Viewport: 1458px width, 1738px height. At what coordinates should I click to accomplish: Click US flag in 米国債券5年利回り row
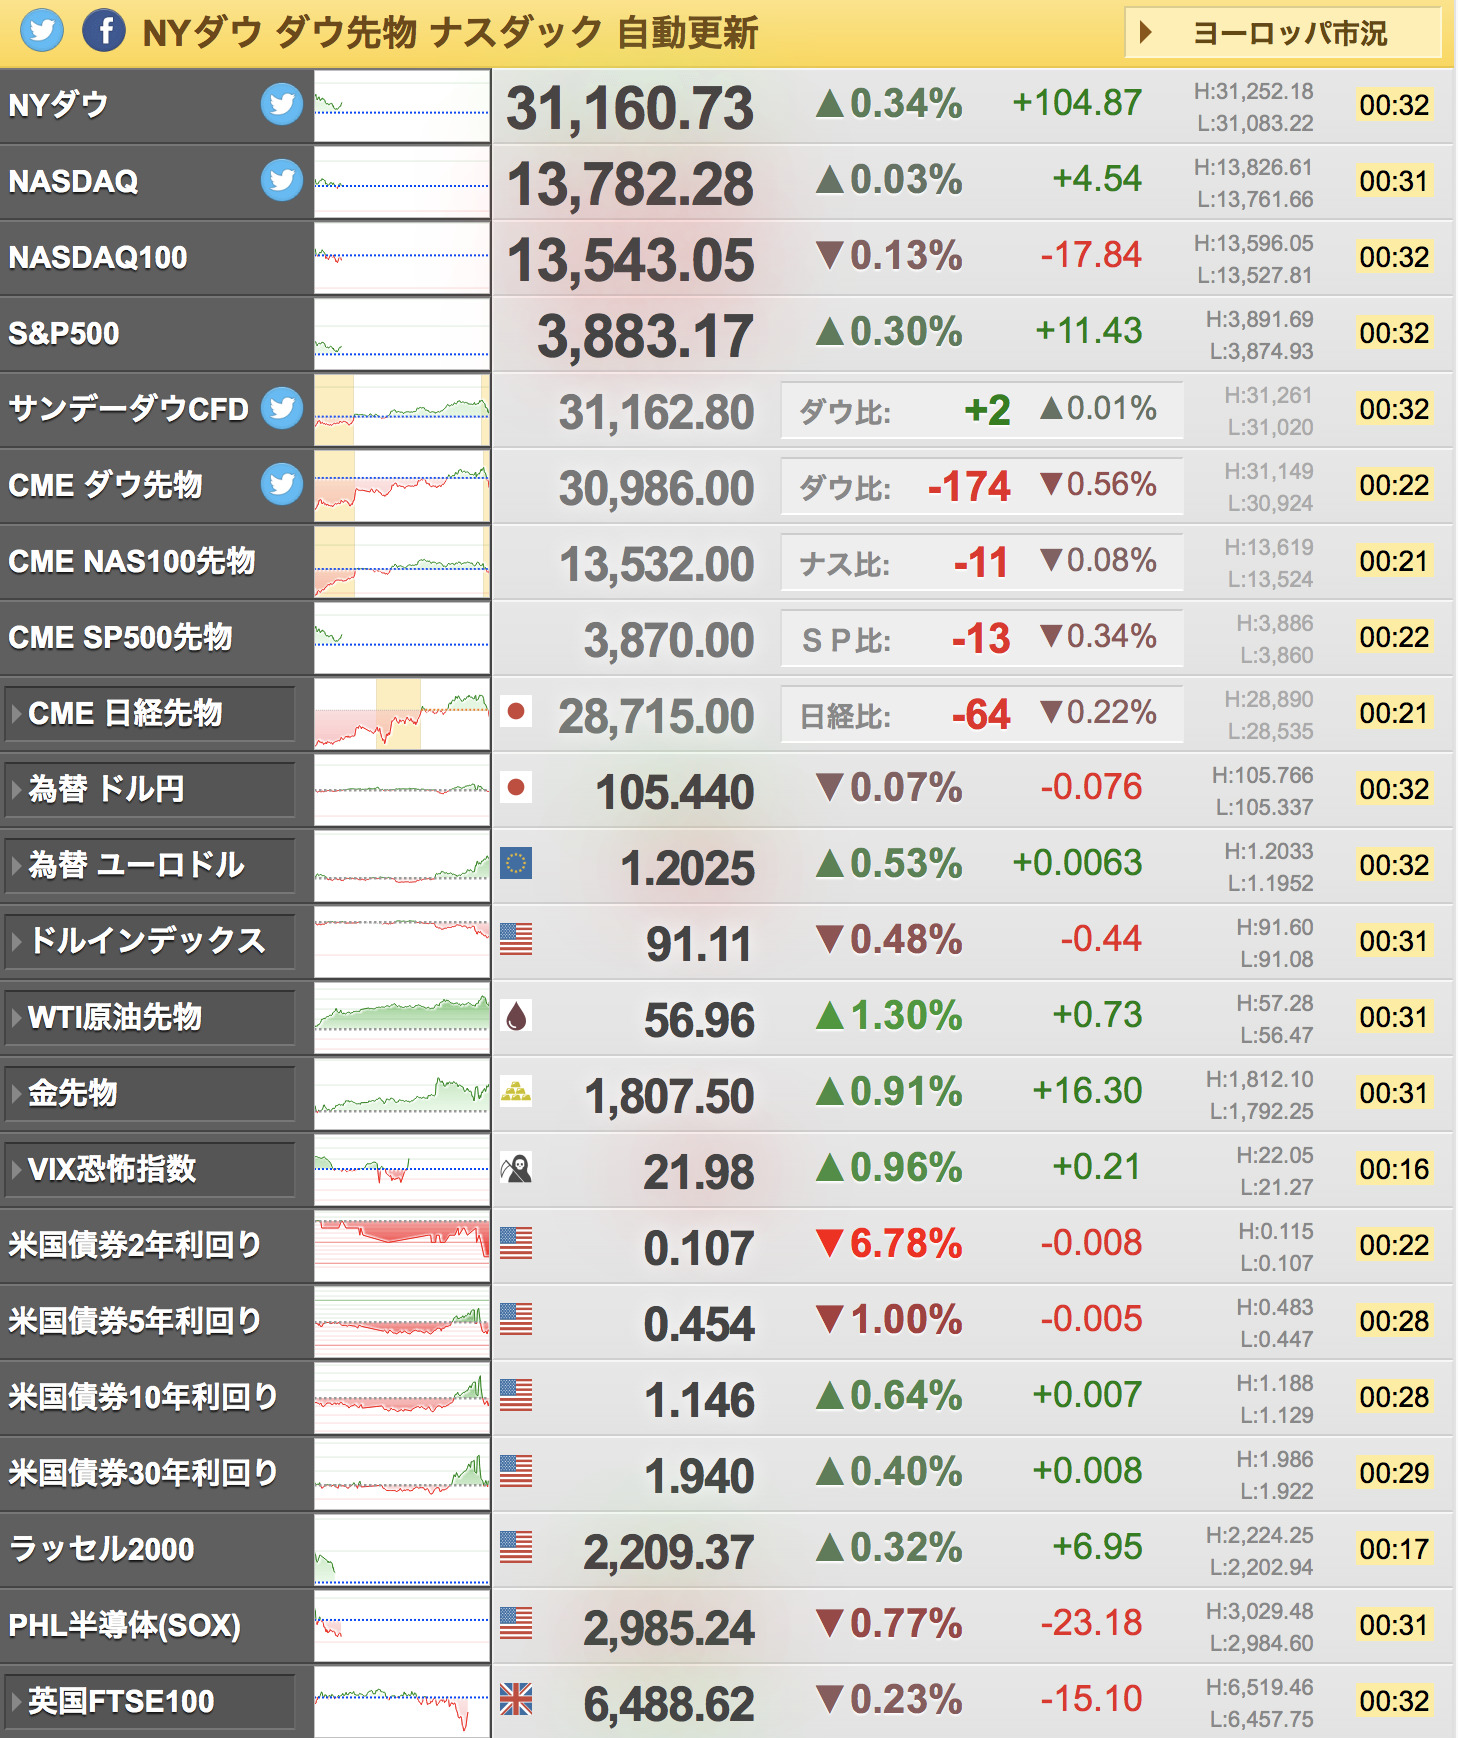click(x=516, y=1320)
